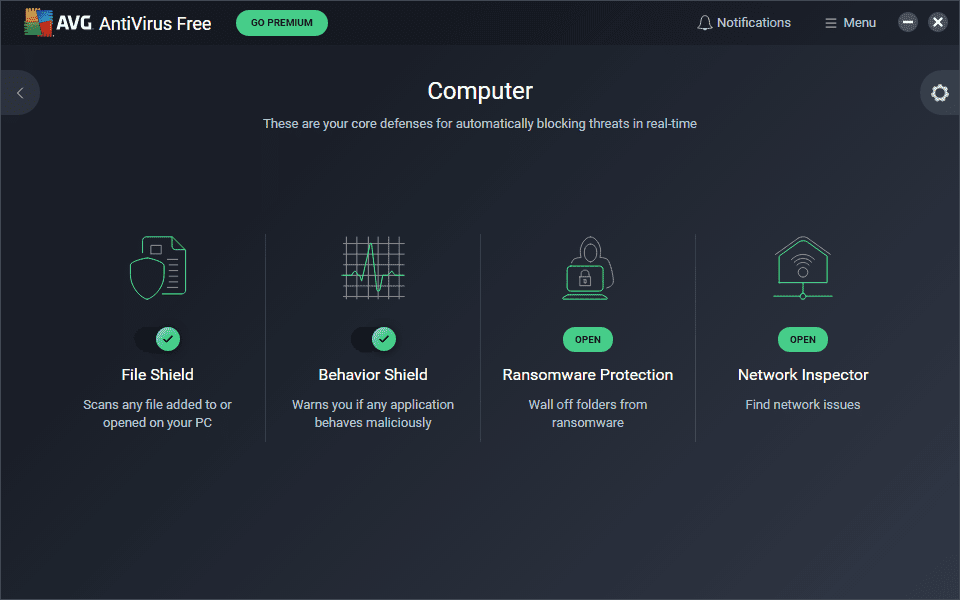Click the File Shield document icon
This screenshot has height=600, width=960.
pyautogui.click(x=158, y=268)
